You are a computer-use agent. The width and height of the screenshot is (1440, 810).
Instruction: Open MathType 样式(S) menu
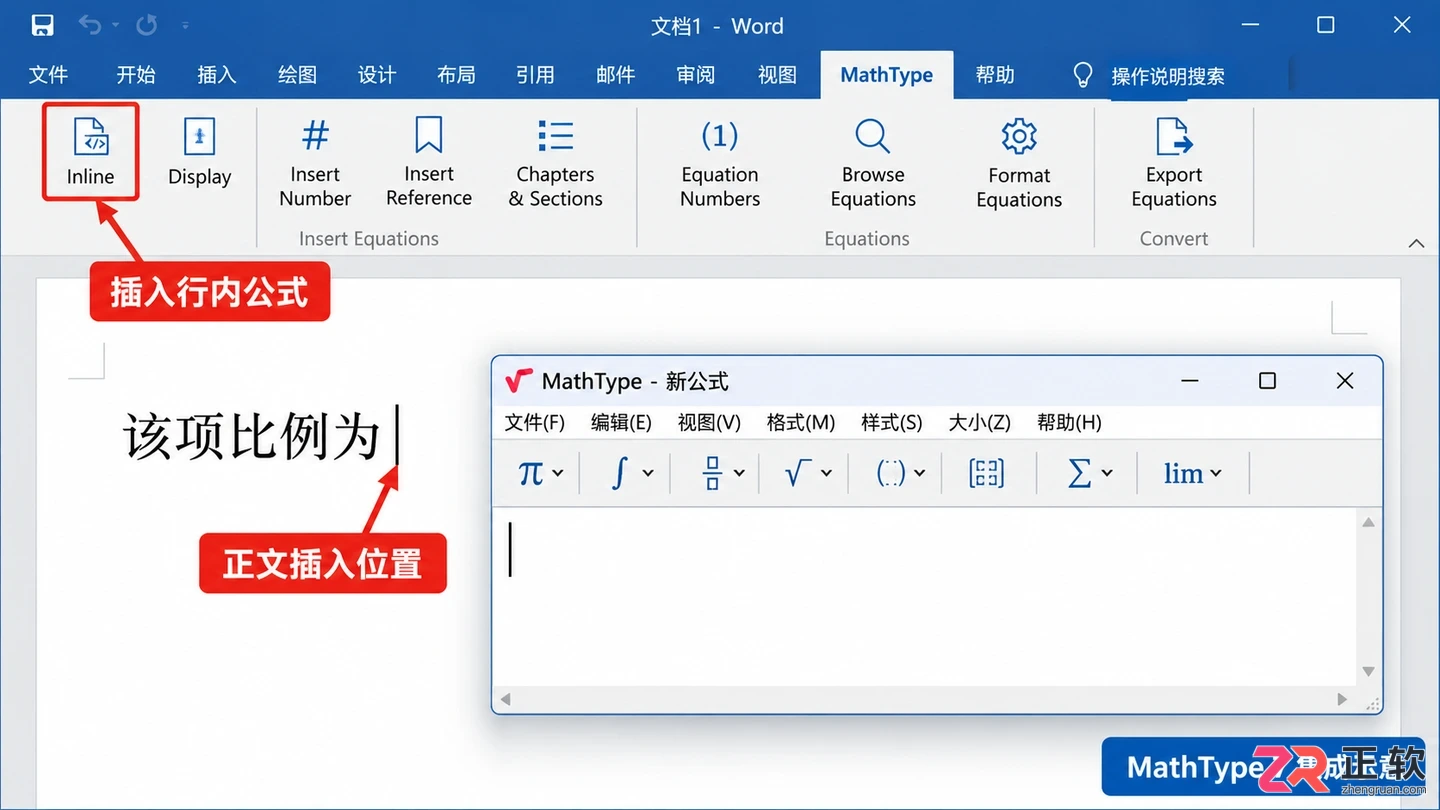point(892,422)
